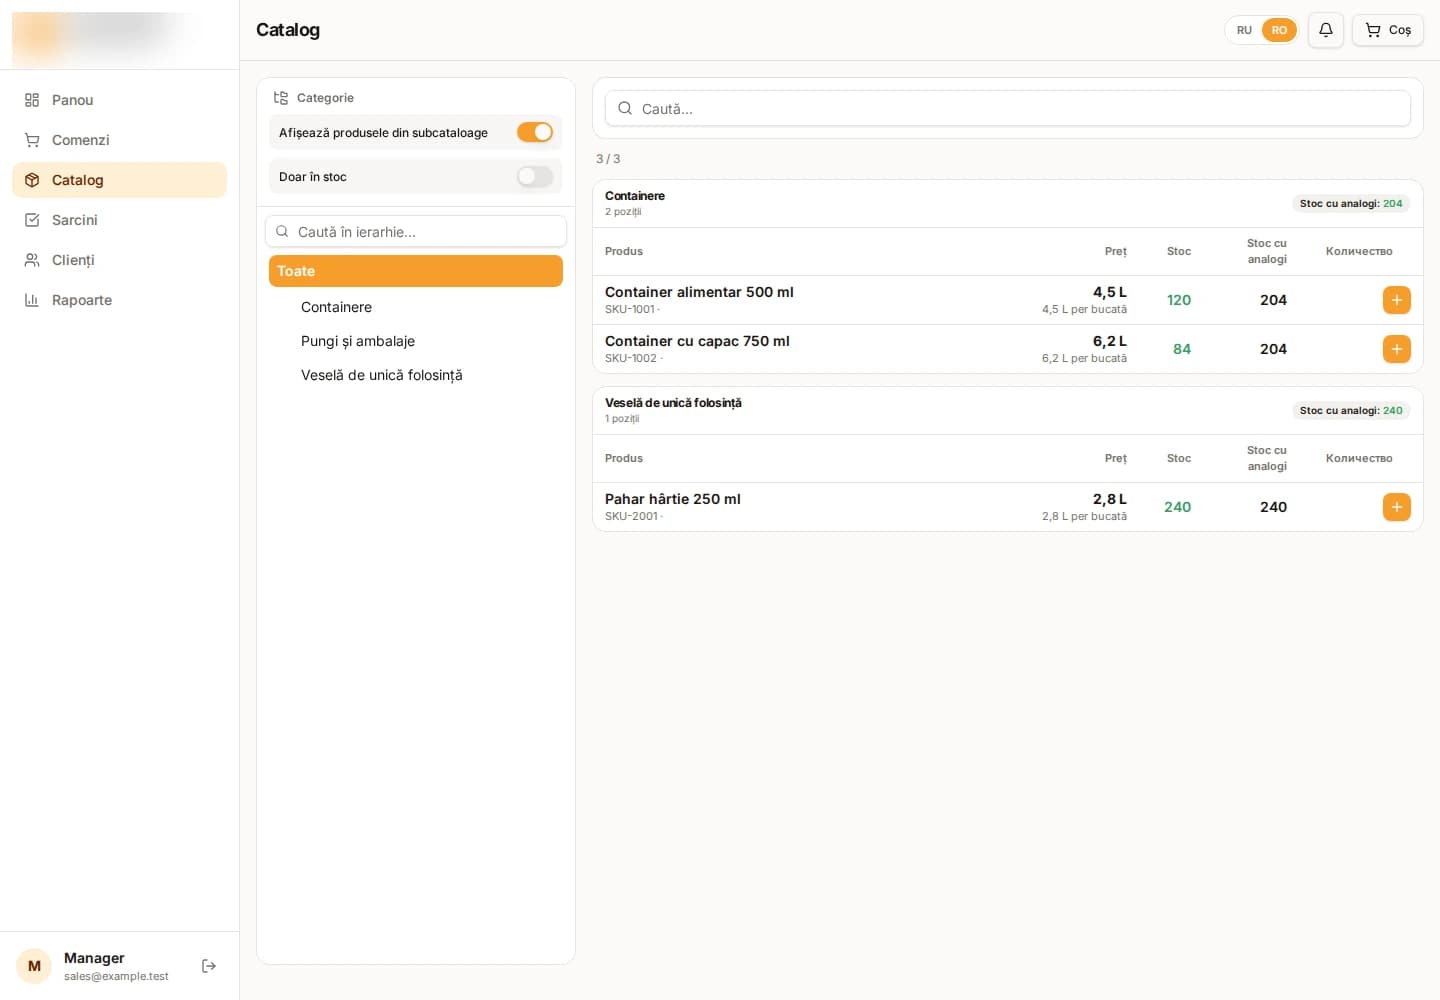Add Container cu capac 750 ml with plus

1397,349
